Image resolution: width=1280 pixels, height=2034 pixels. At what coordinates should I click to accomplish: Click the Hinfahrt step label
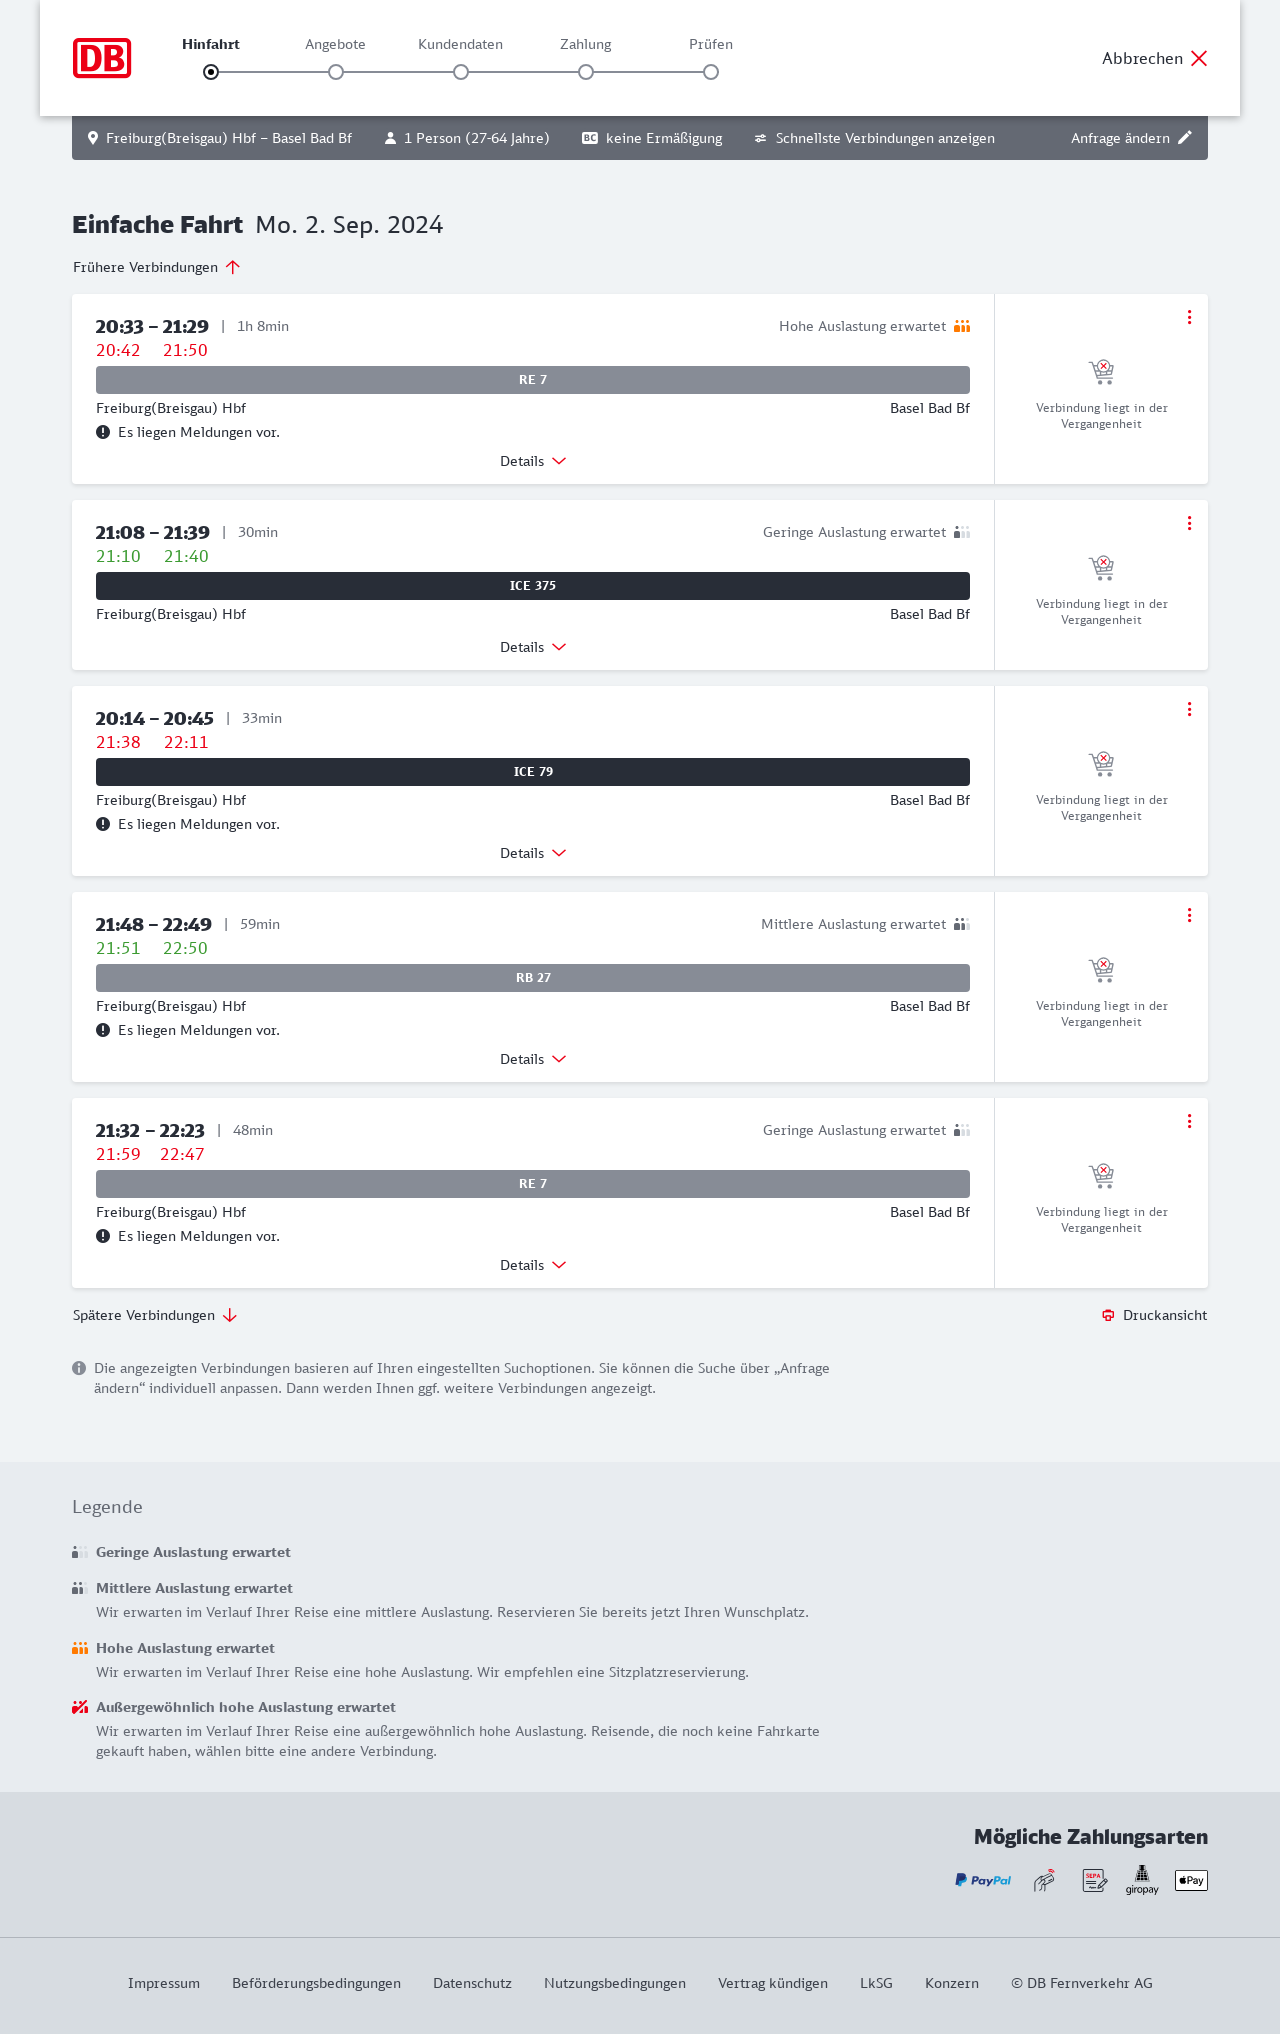[211, 44]
